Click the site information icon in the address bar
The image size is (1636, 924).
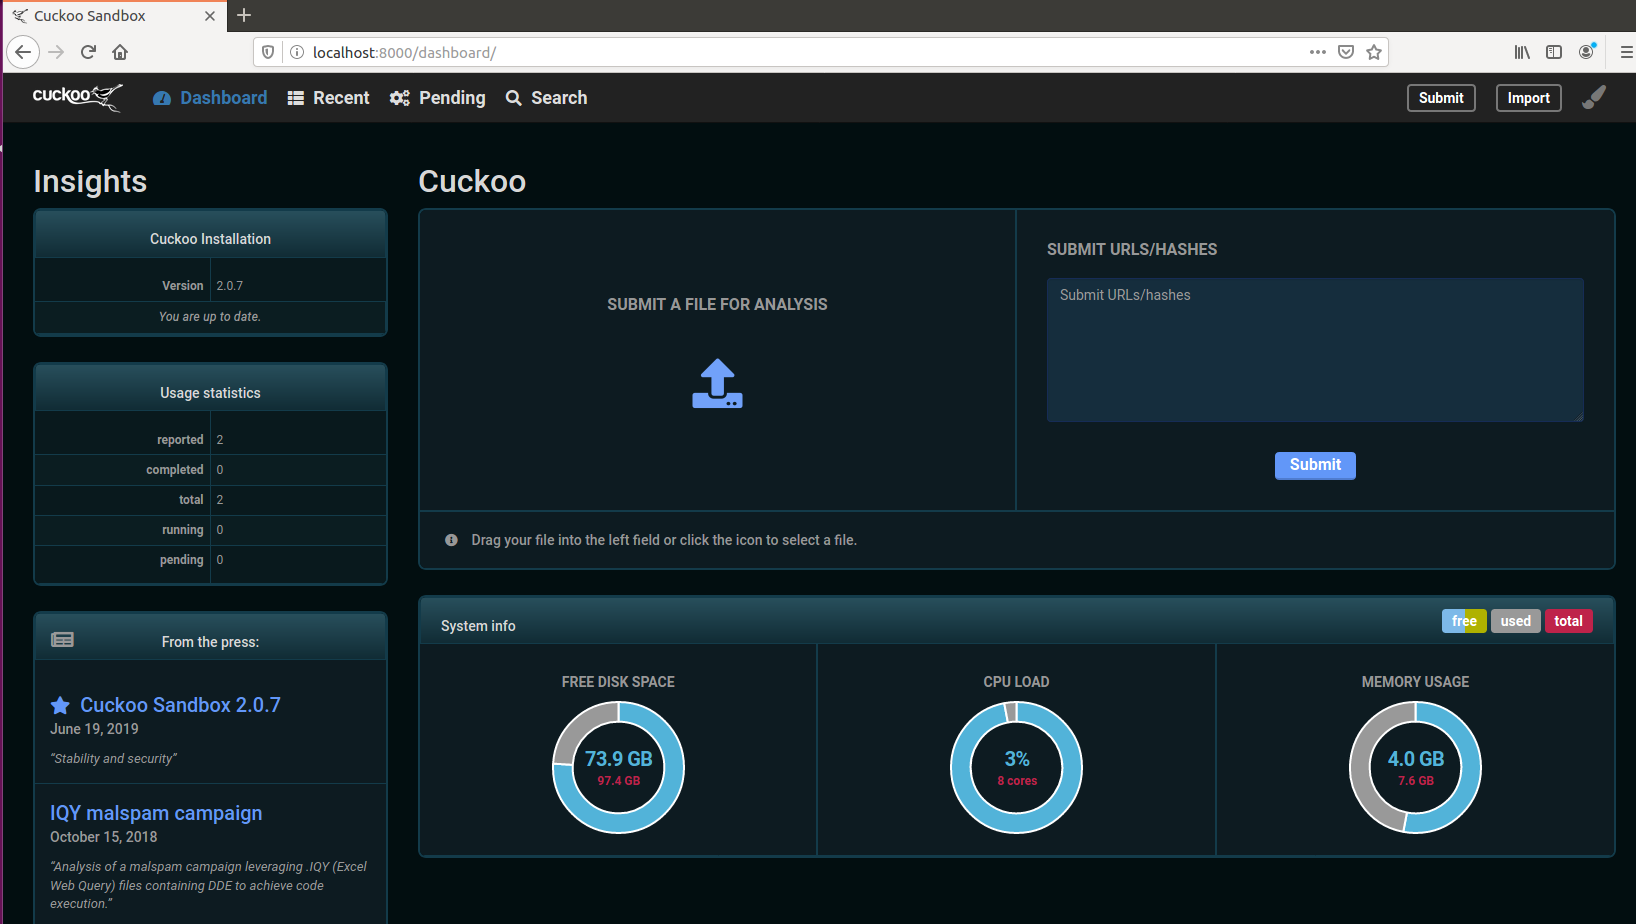(x=297, y=52)
